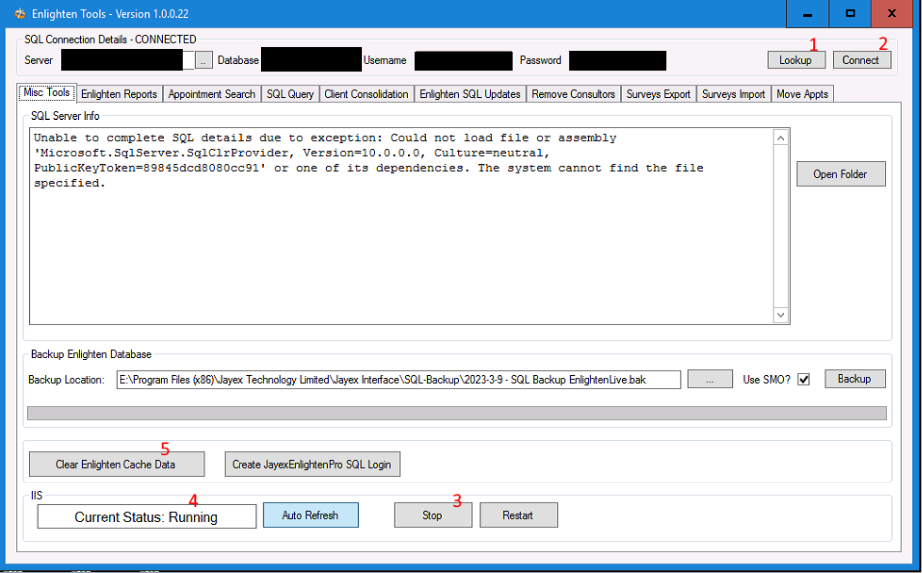Minimize the Enlighten Tools window

[807, 14]
